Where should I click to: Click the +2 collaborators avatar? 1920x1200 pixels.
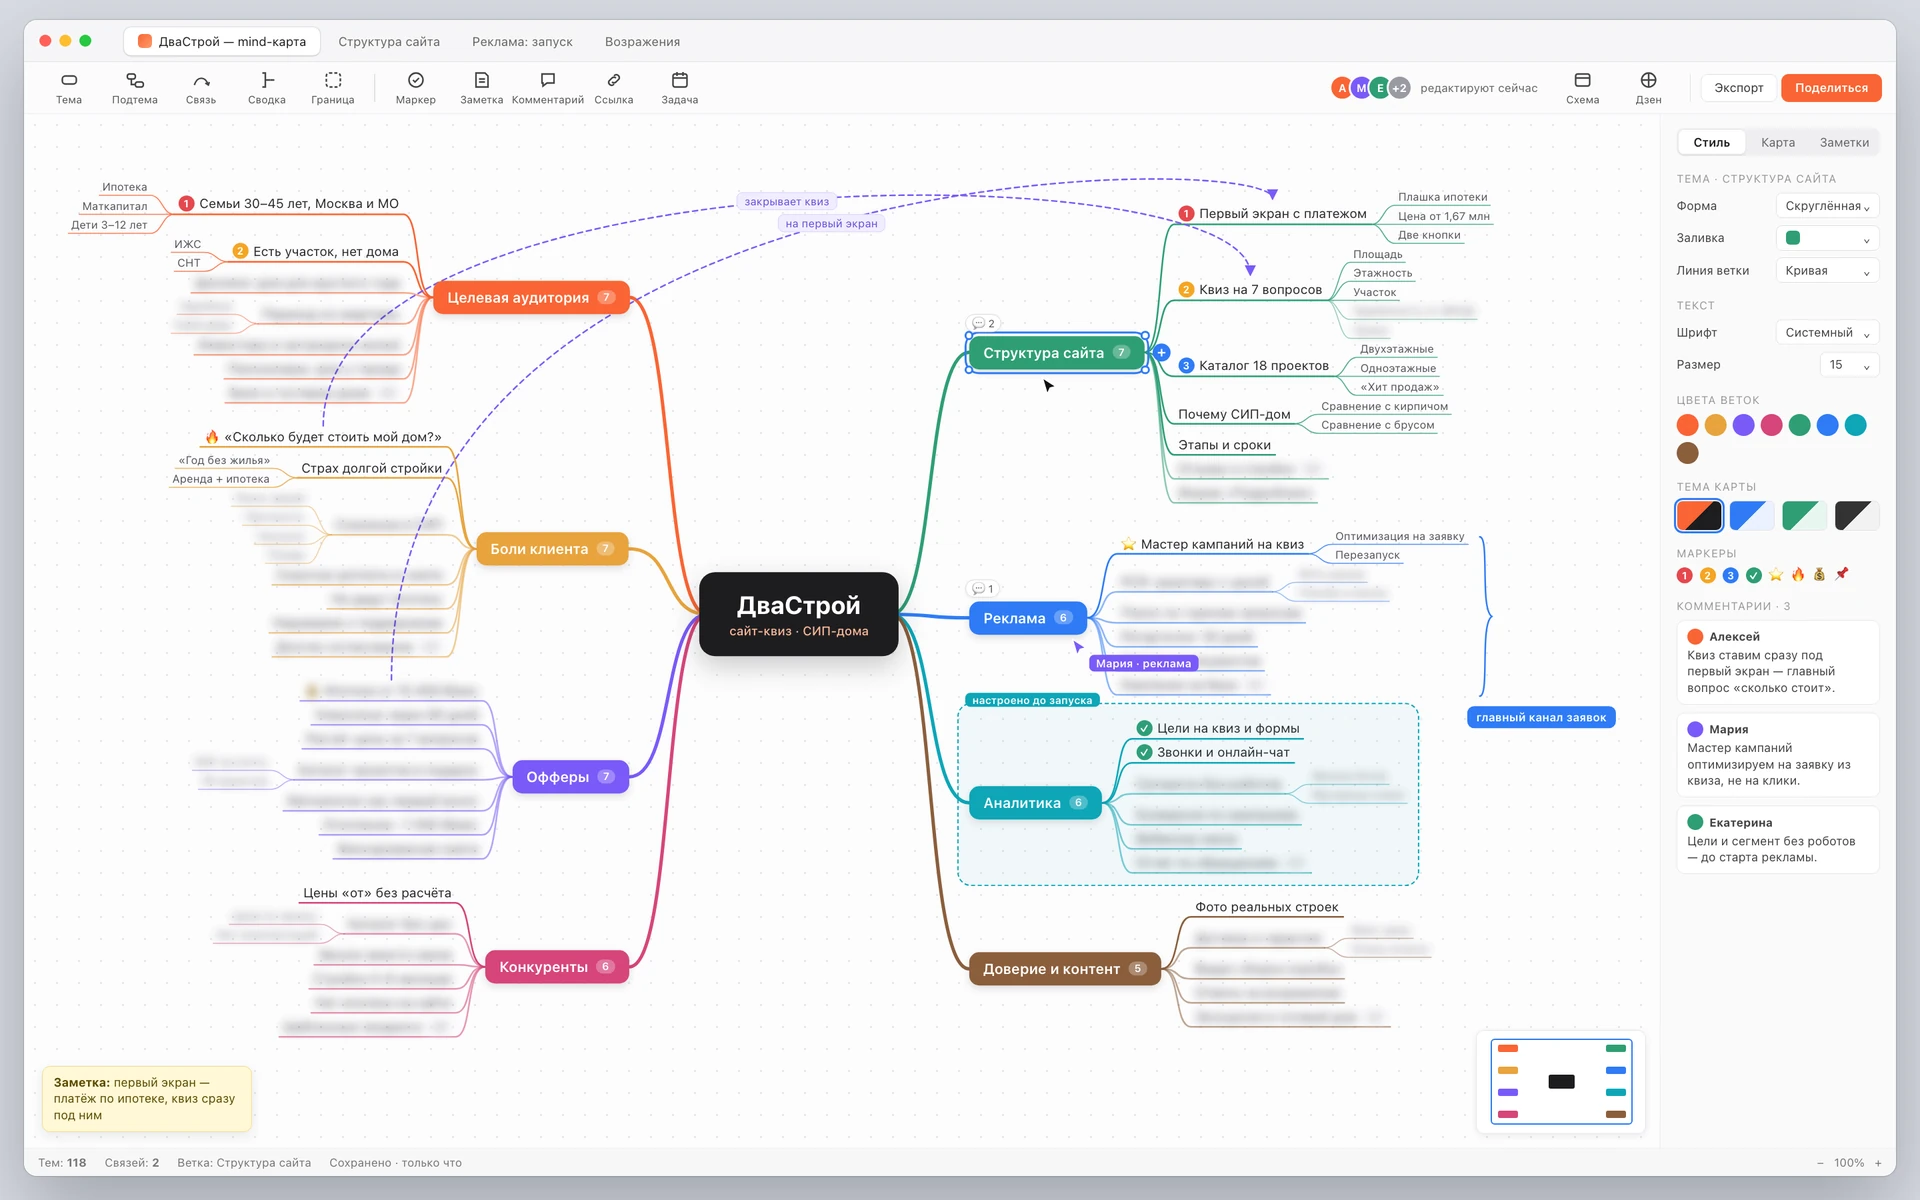[1400, 88]
